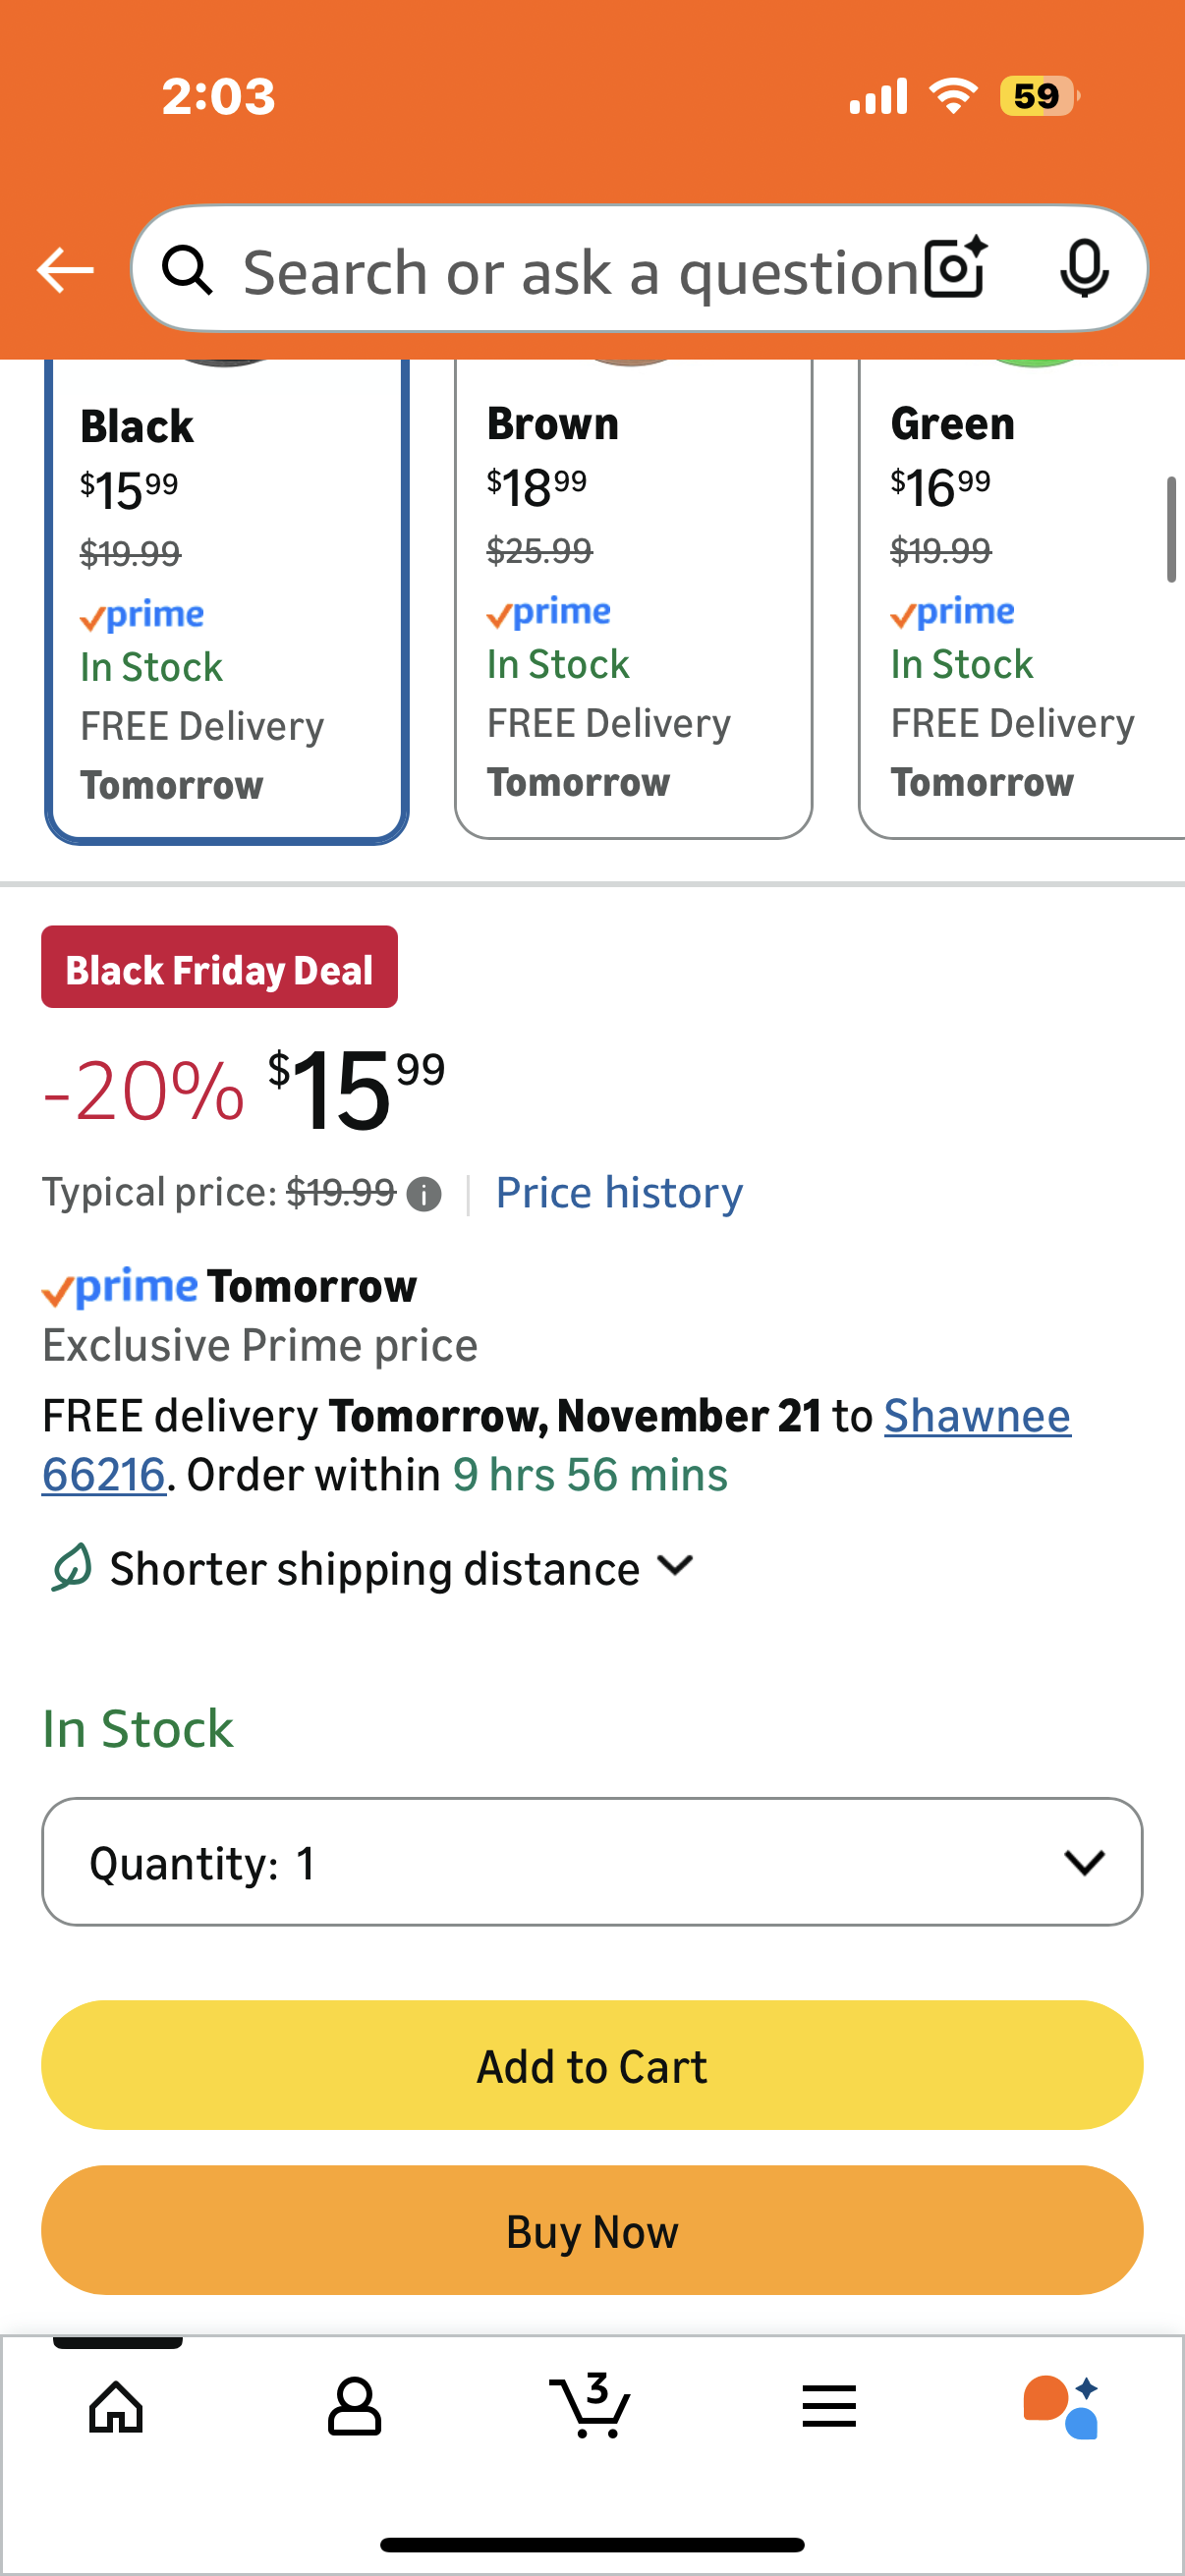Image resolution: width=1185 pixels, height=2576 pixels.
Task: Select the Brown color option
Action: point(633,600)
